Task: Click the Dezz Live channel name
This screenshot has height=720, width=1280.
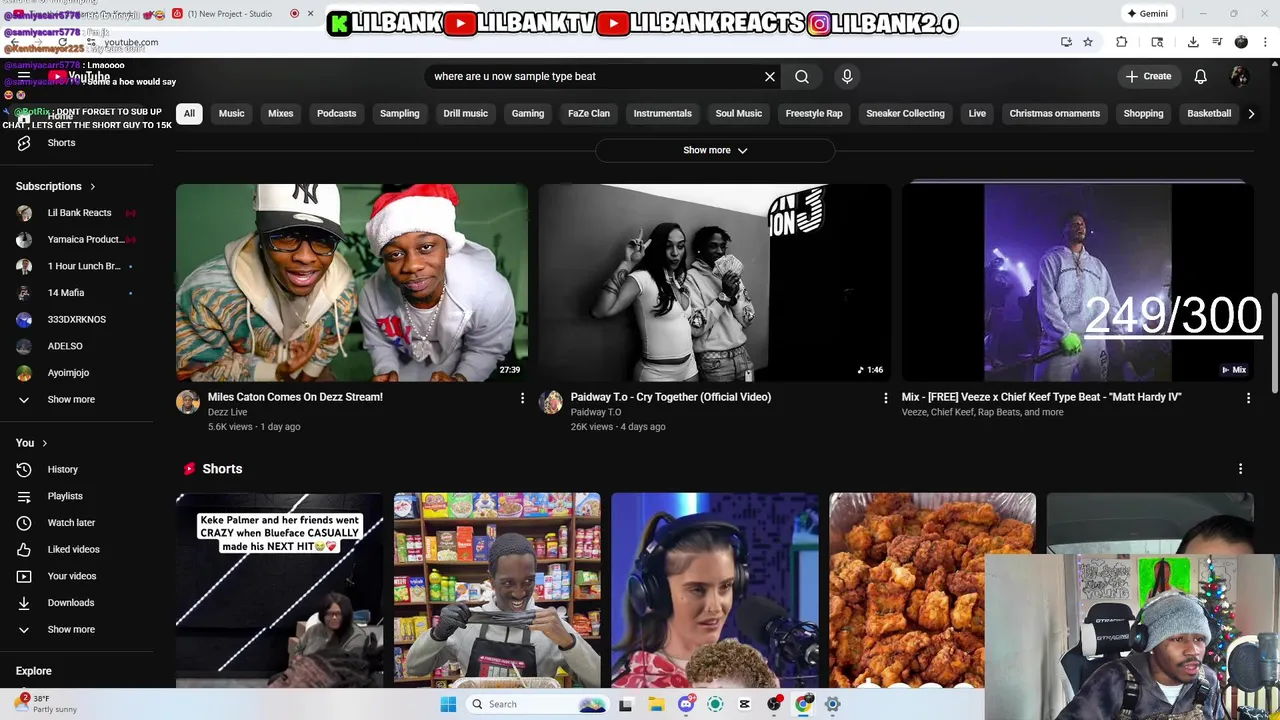Action: click(x=227, y=412)
